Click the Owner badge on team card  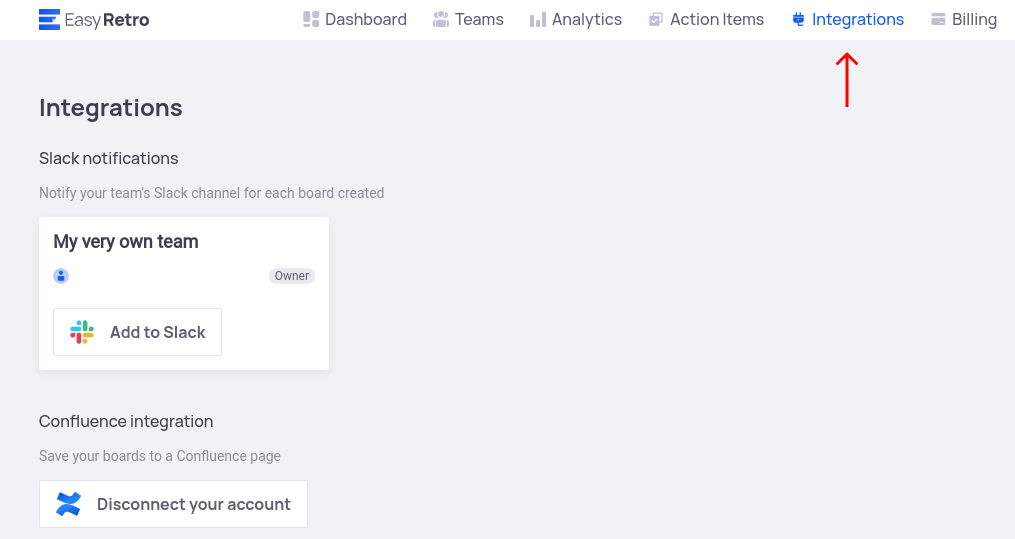[292, 276]
